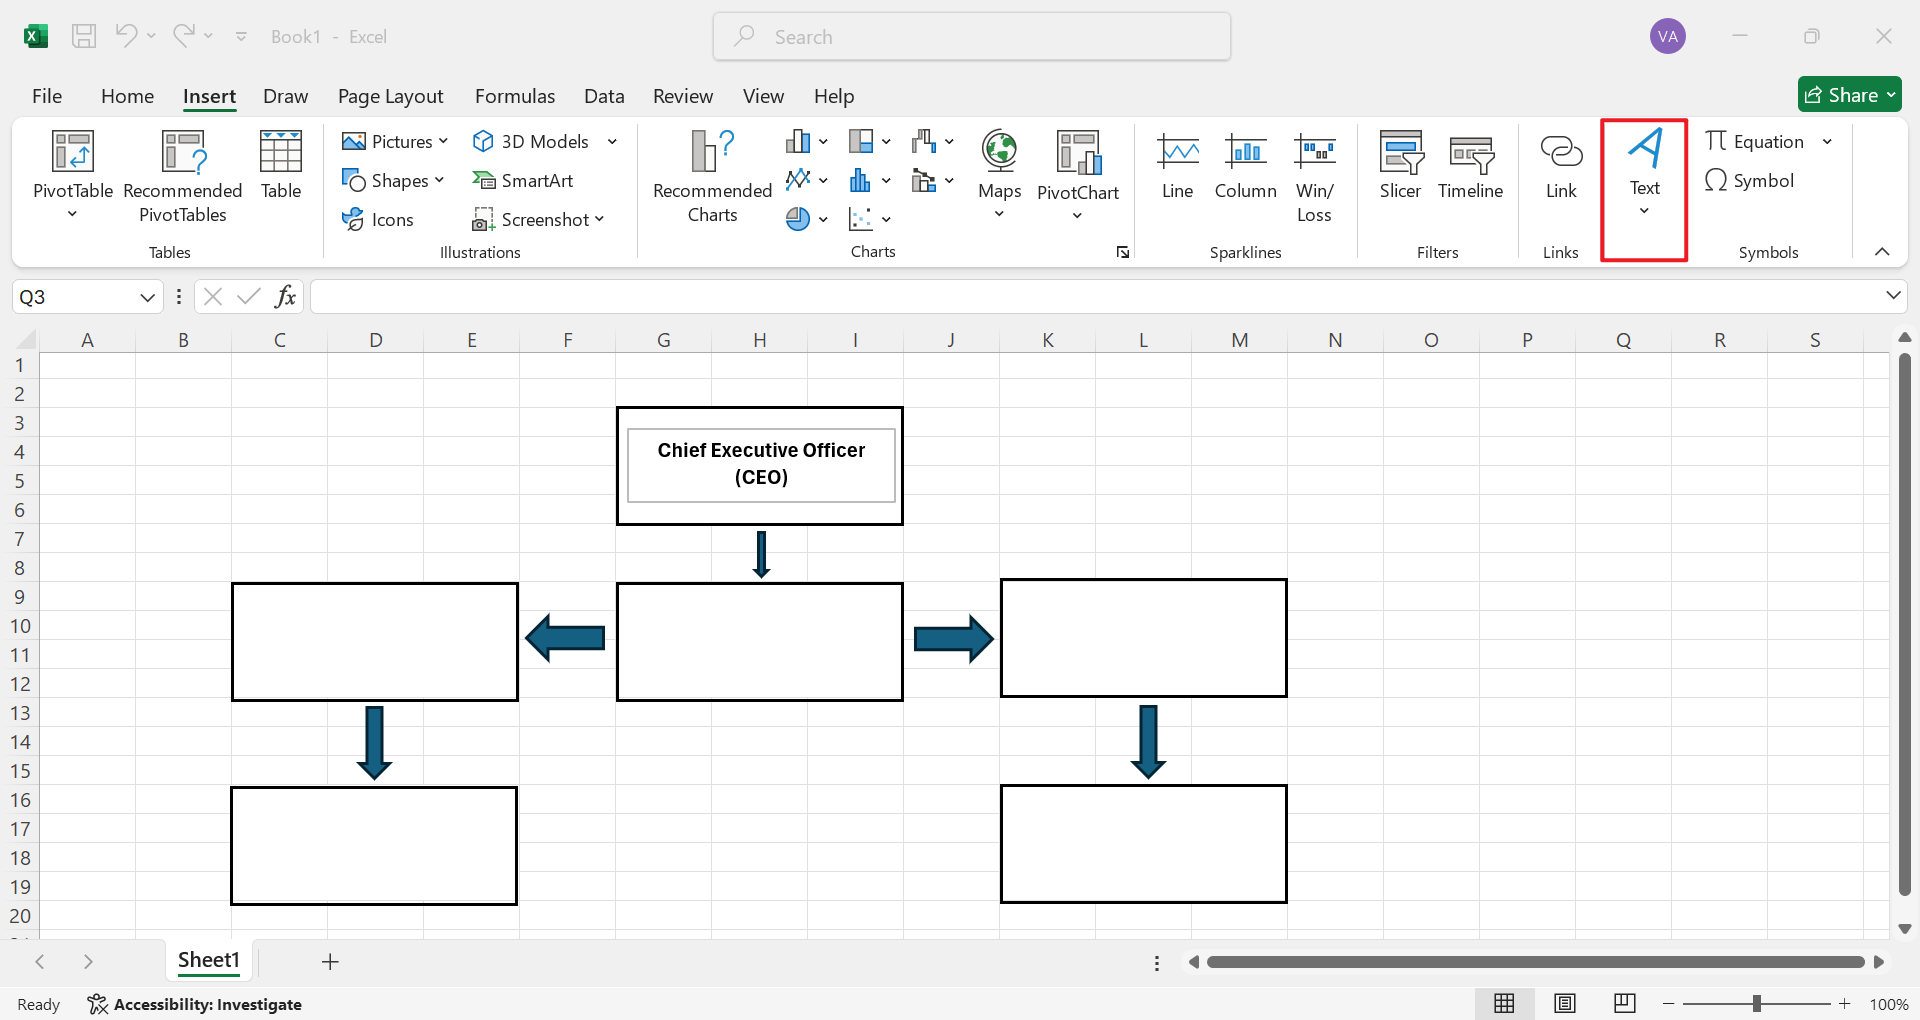Collapse the ribbon

pos(1882,252)
